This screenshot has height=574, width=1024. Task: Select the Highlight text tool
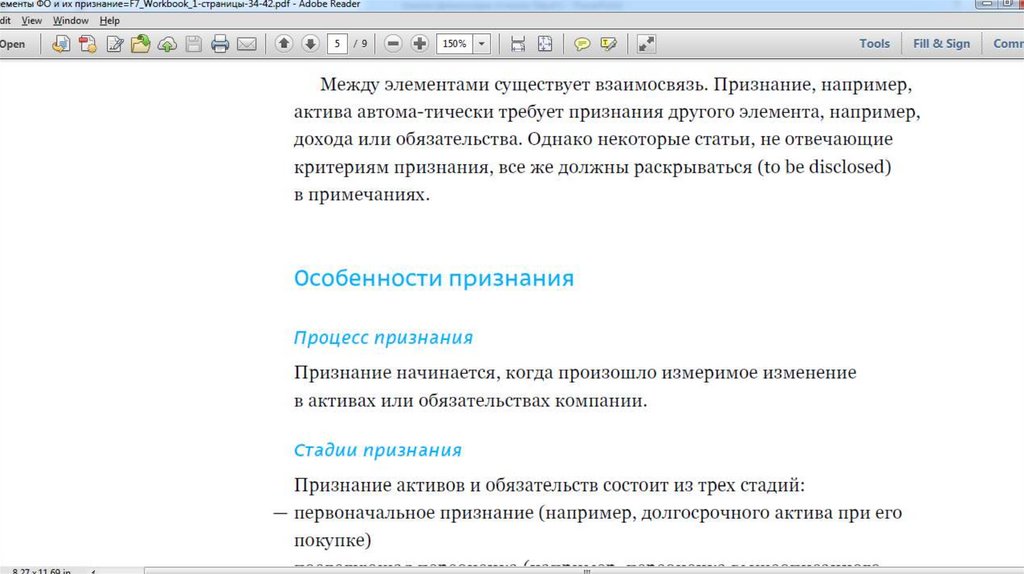click(x=607, y=44)
